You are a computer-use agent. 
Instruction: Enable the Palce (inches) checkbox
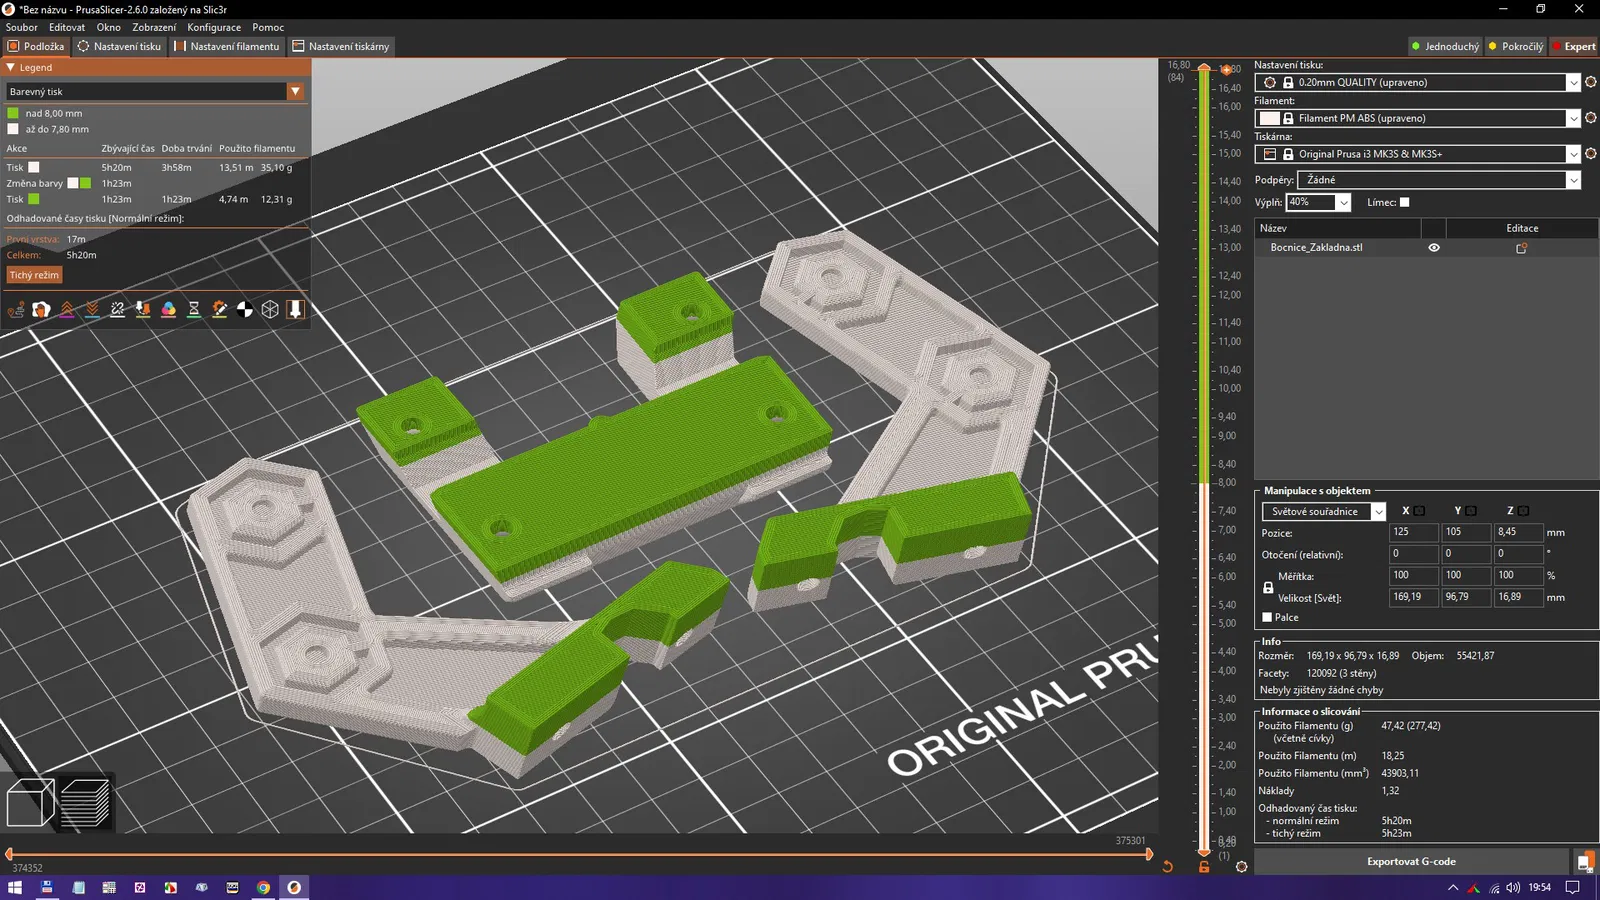[x=1267, y=617]
